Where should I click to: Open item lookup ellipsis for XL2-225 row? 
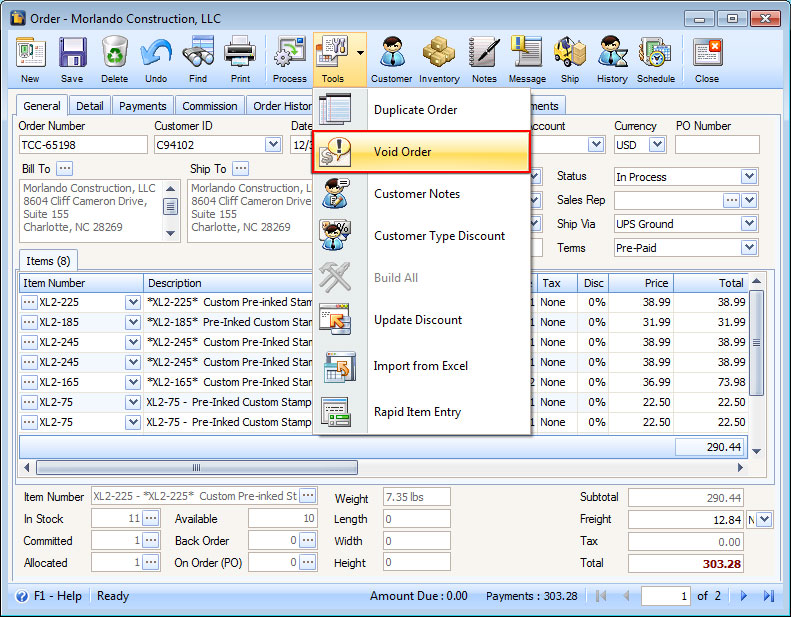point(29,302)
